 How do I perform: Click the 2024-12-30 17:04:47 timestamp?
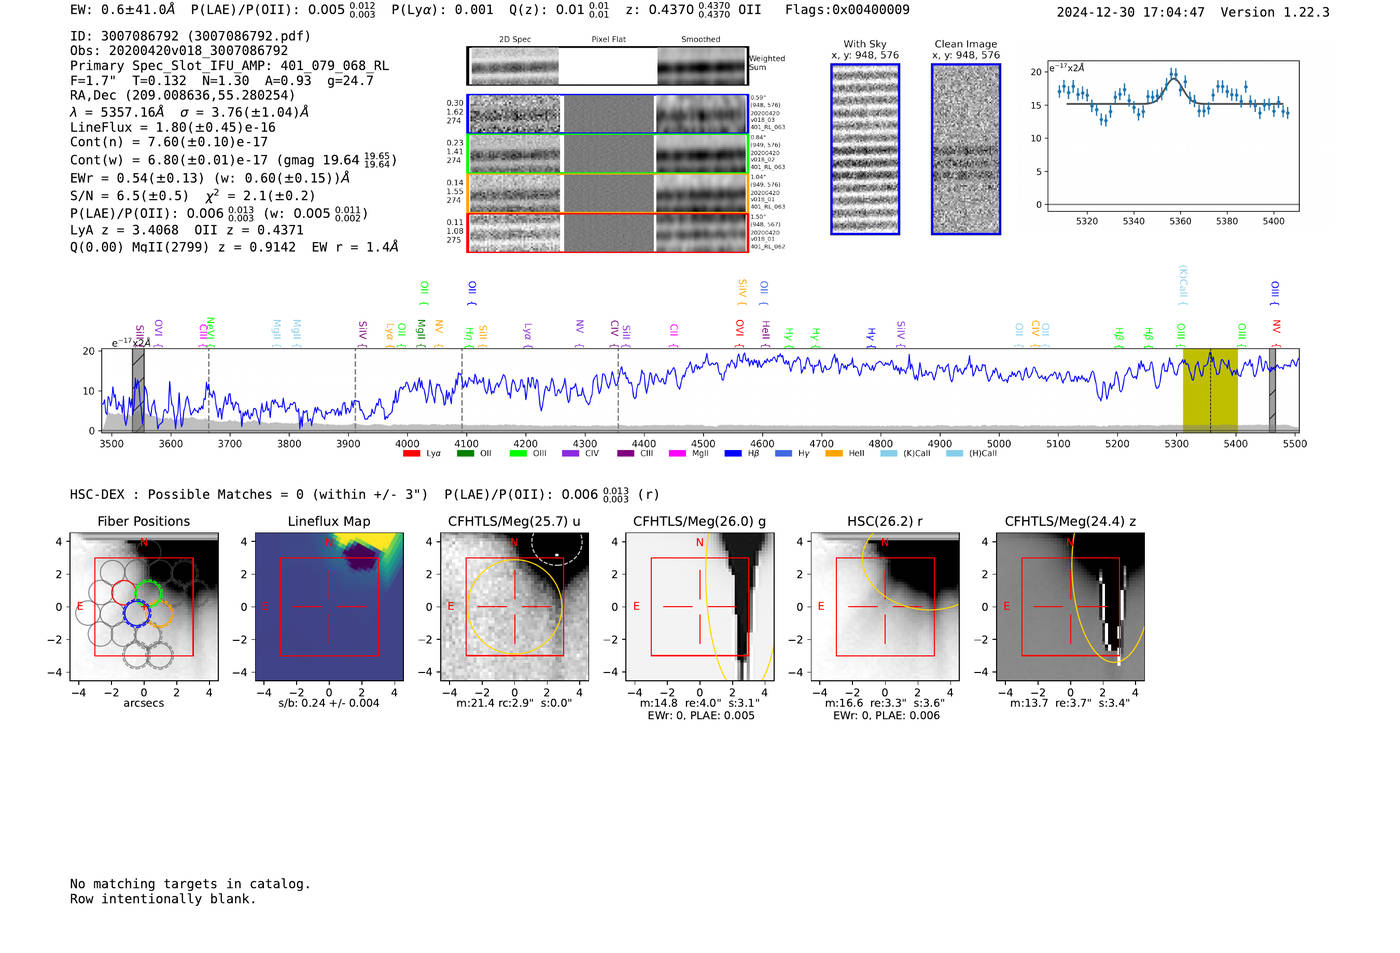tap(1131, 12)
